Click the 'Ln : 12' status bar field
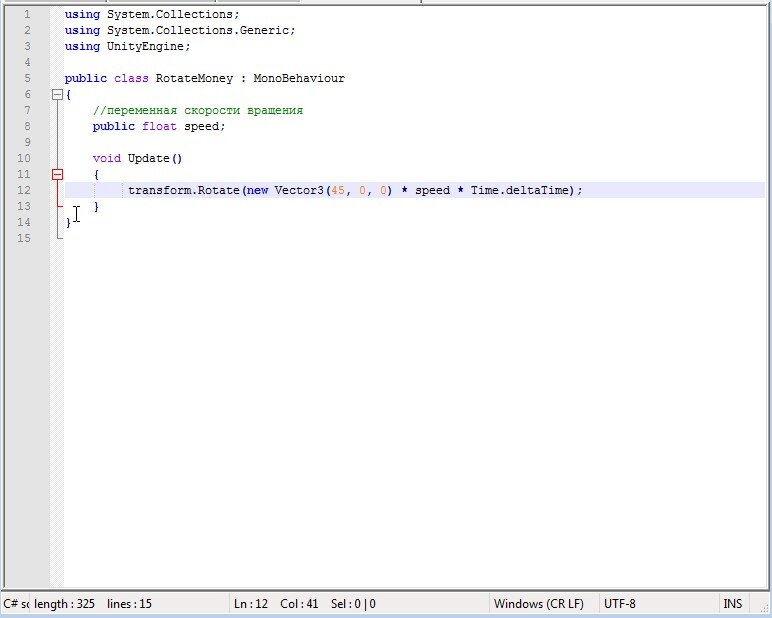 (251, 604)
